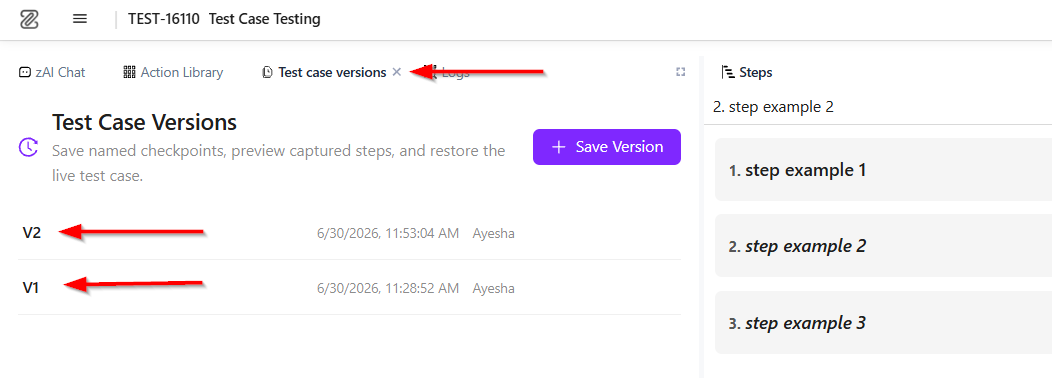This screenshot has width=1052, height=378.
Task: Click the purple history clock icon
Action: coord(28,147)
